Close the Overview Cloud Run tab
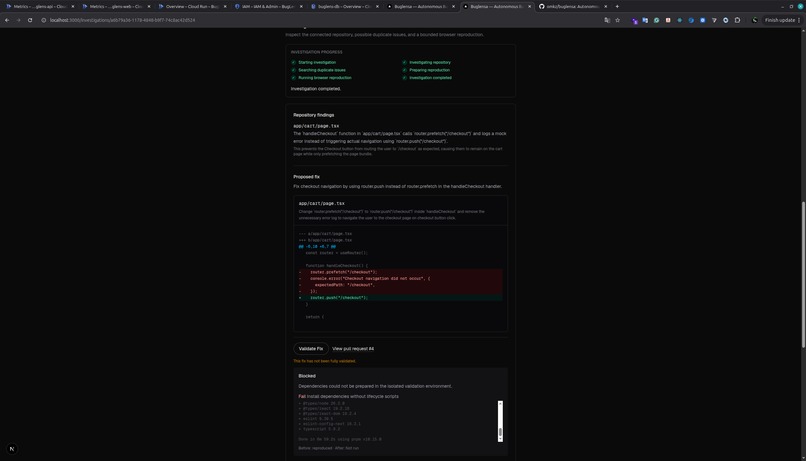 click(x=225, y=7)
